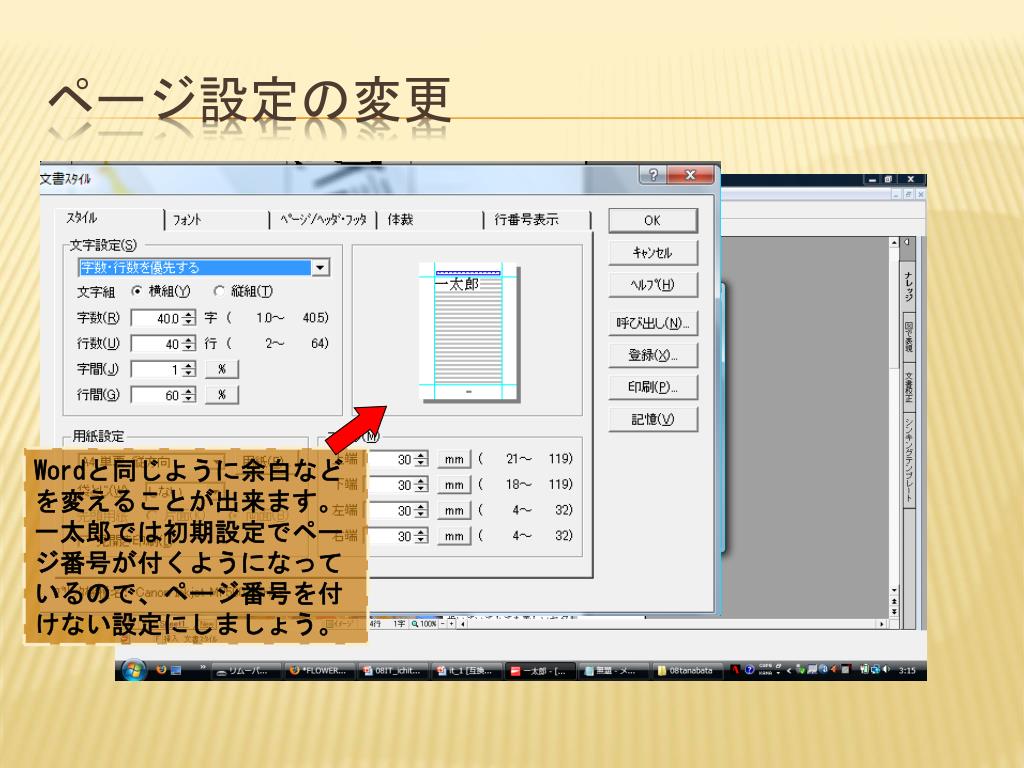The image size is (1024, 768).
Task: Switch to the 一太郎 taskbar item
Action: pyautogui.click(x=539, y=671)
